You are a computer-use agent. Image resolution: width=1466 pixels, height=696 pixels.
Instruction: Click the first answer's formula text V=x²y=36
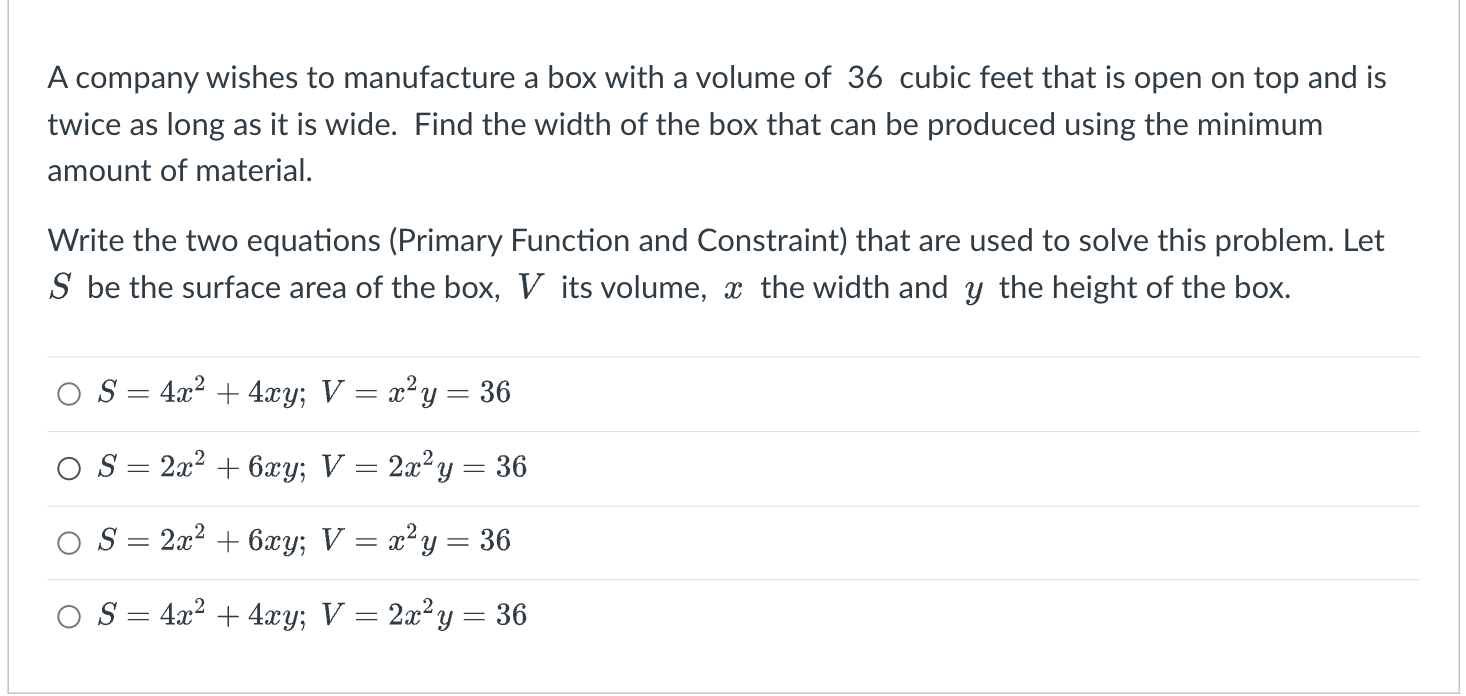click(415, 393)
